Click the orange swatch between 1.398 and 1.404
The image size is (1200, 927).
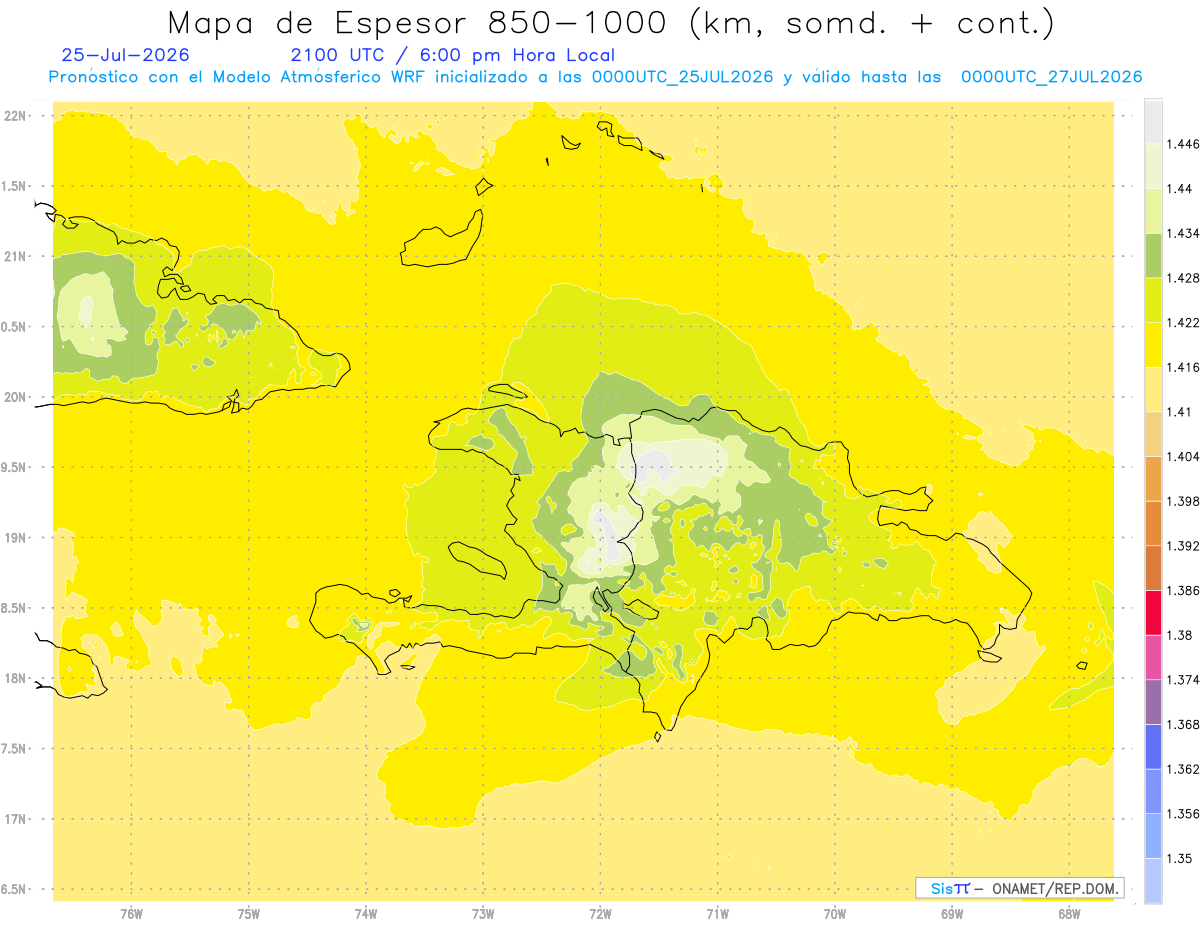(x=1153, y=478)
